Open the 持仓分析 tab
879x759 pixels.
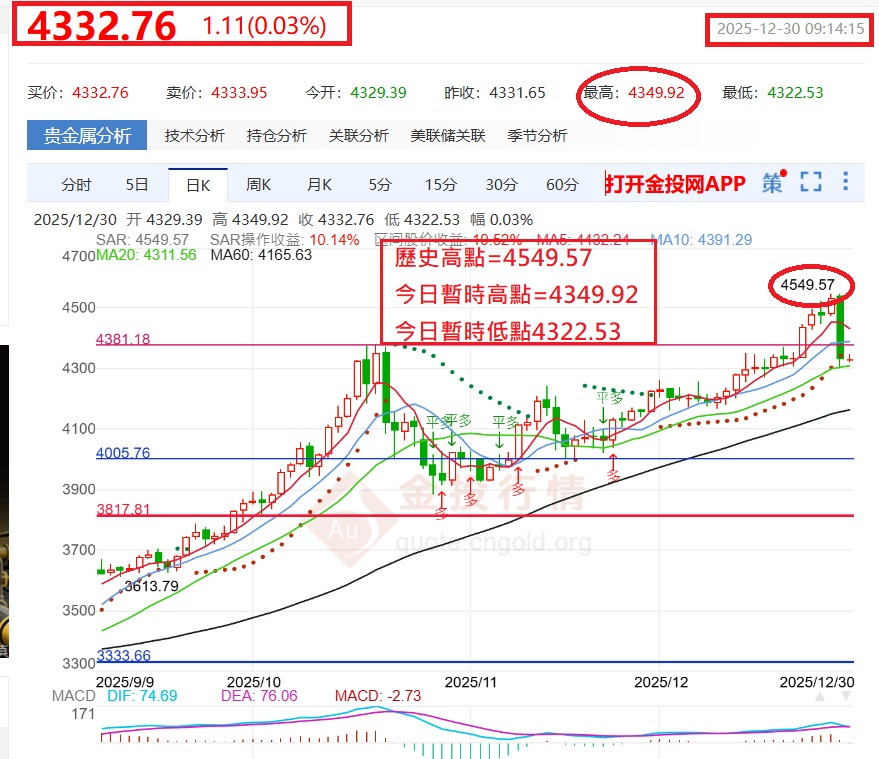coord(276,136)
